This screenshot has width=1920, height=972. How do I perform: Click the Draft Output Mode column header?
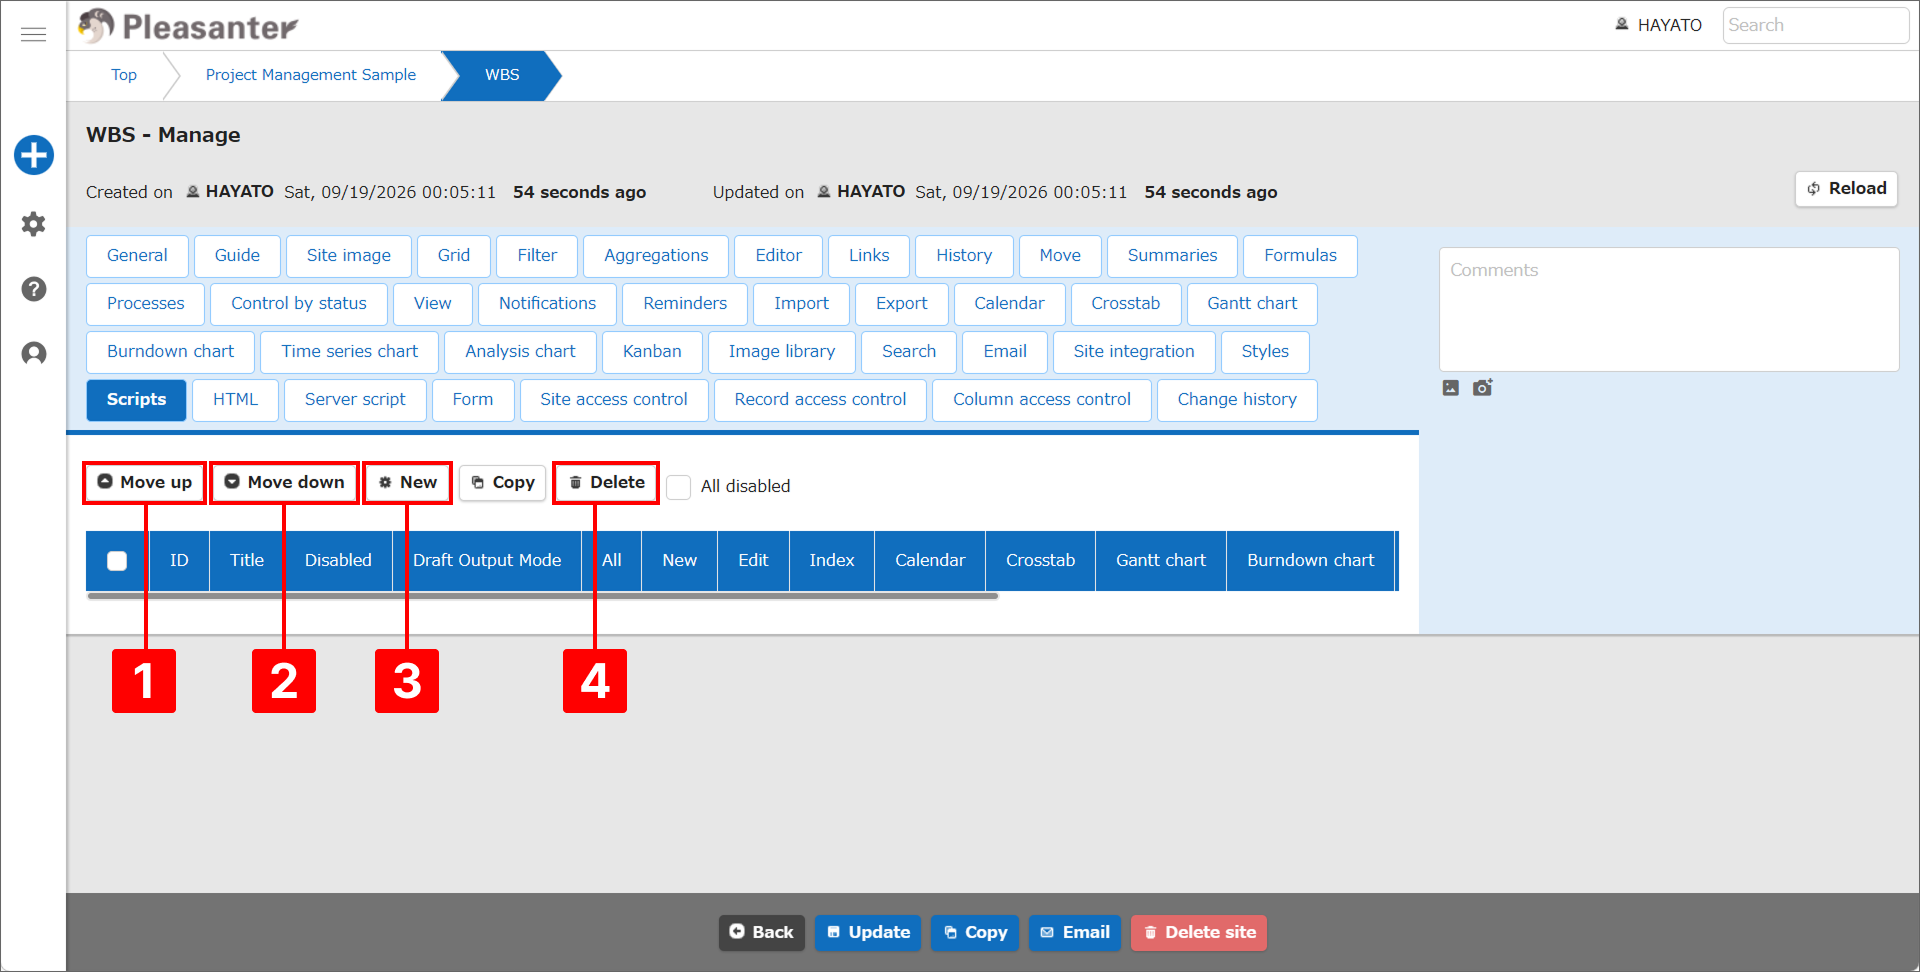pyautogui.click(x=487, y=561)
